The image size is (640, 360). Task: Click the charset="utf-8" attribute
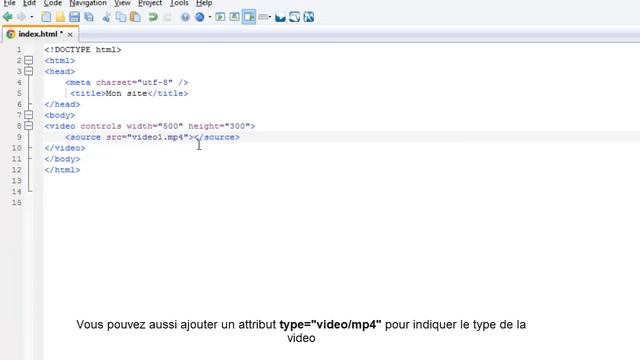click(x=134, y=82)
